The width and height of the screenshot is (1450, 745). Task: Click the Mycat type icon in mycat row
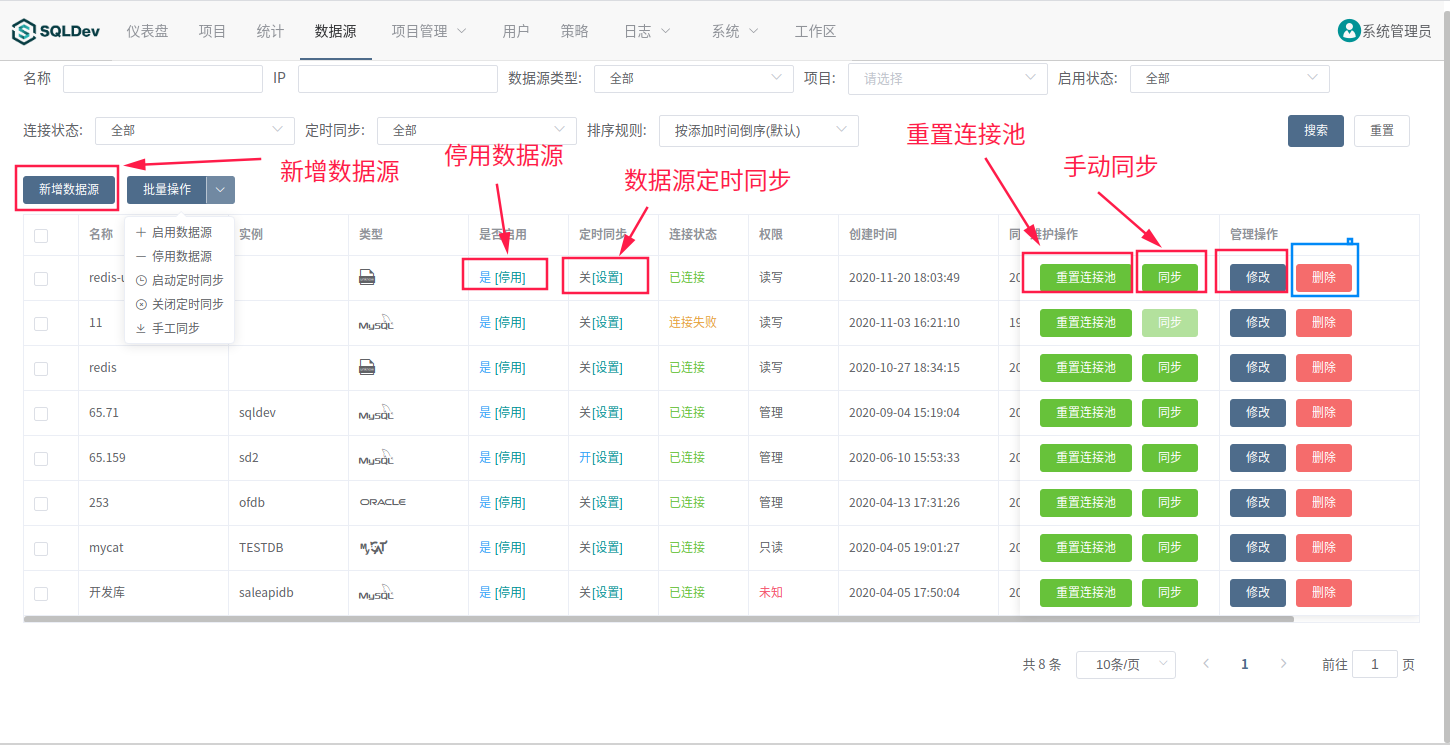point(373,548)
